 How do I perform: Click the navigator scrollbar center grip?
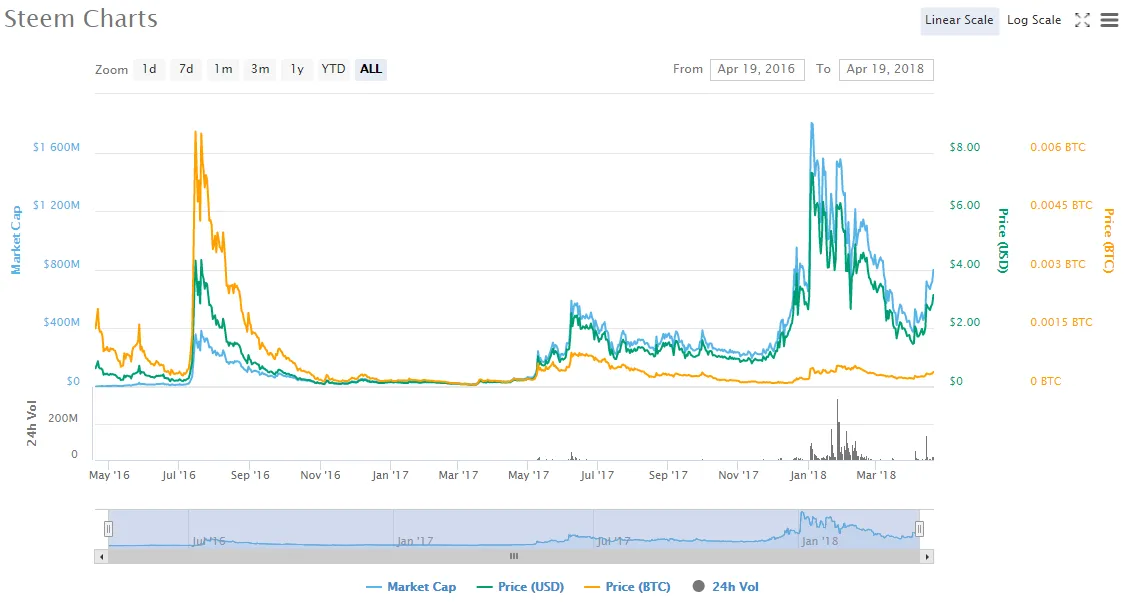click(514, 557)
